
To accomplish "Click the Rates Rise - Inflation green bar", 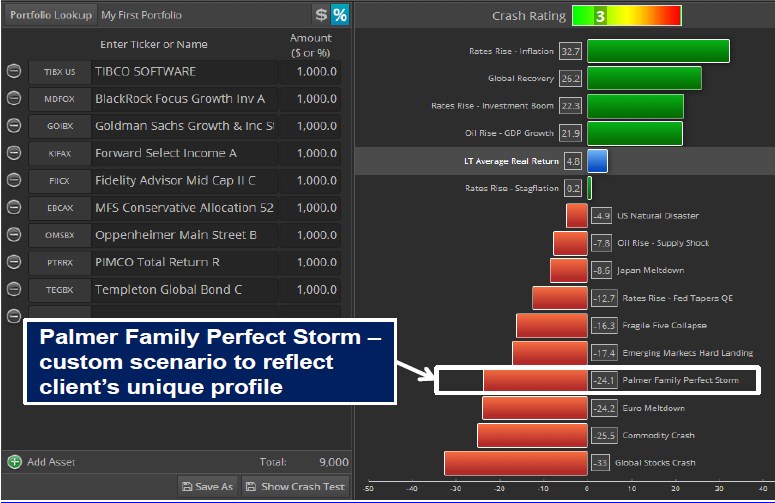I will 657,51.
